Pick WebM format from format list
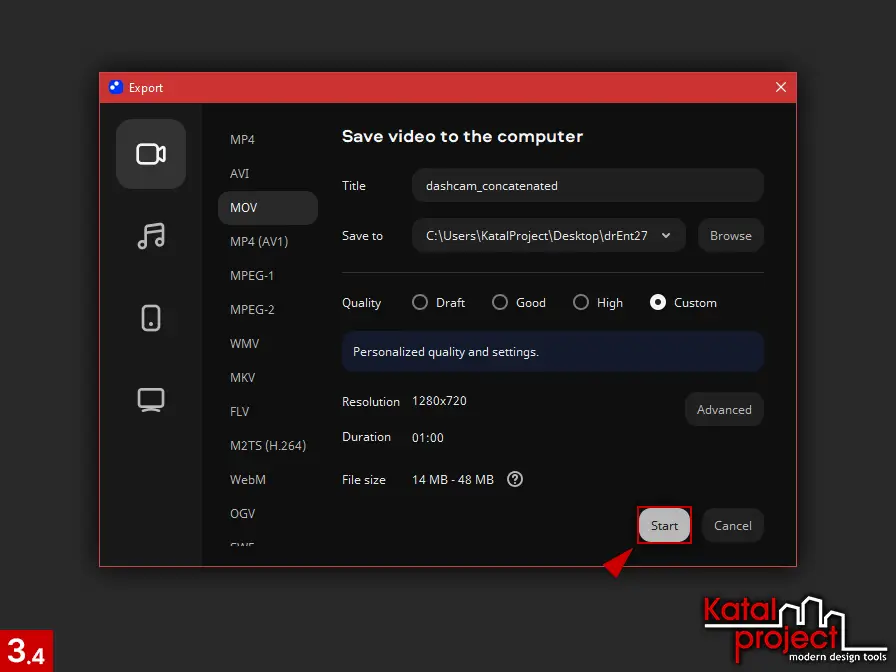 pyautogui.click(x=248, y=480)
